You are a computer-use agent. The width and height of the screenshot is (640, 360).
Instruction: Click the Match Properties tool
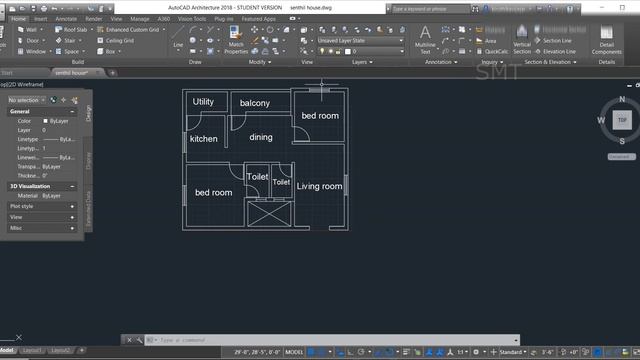(236, 40)
